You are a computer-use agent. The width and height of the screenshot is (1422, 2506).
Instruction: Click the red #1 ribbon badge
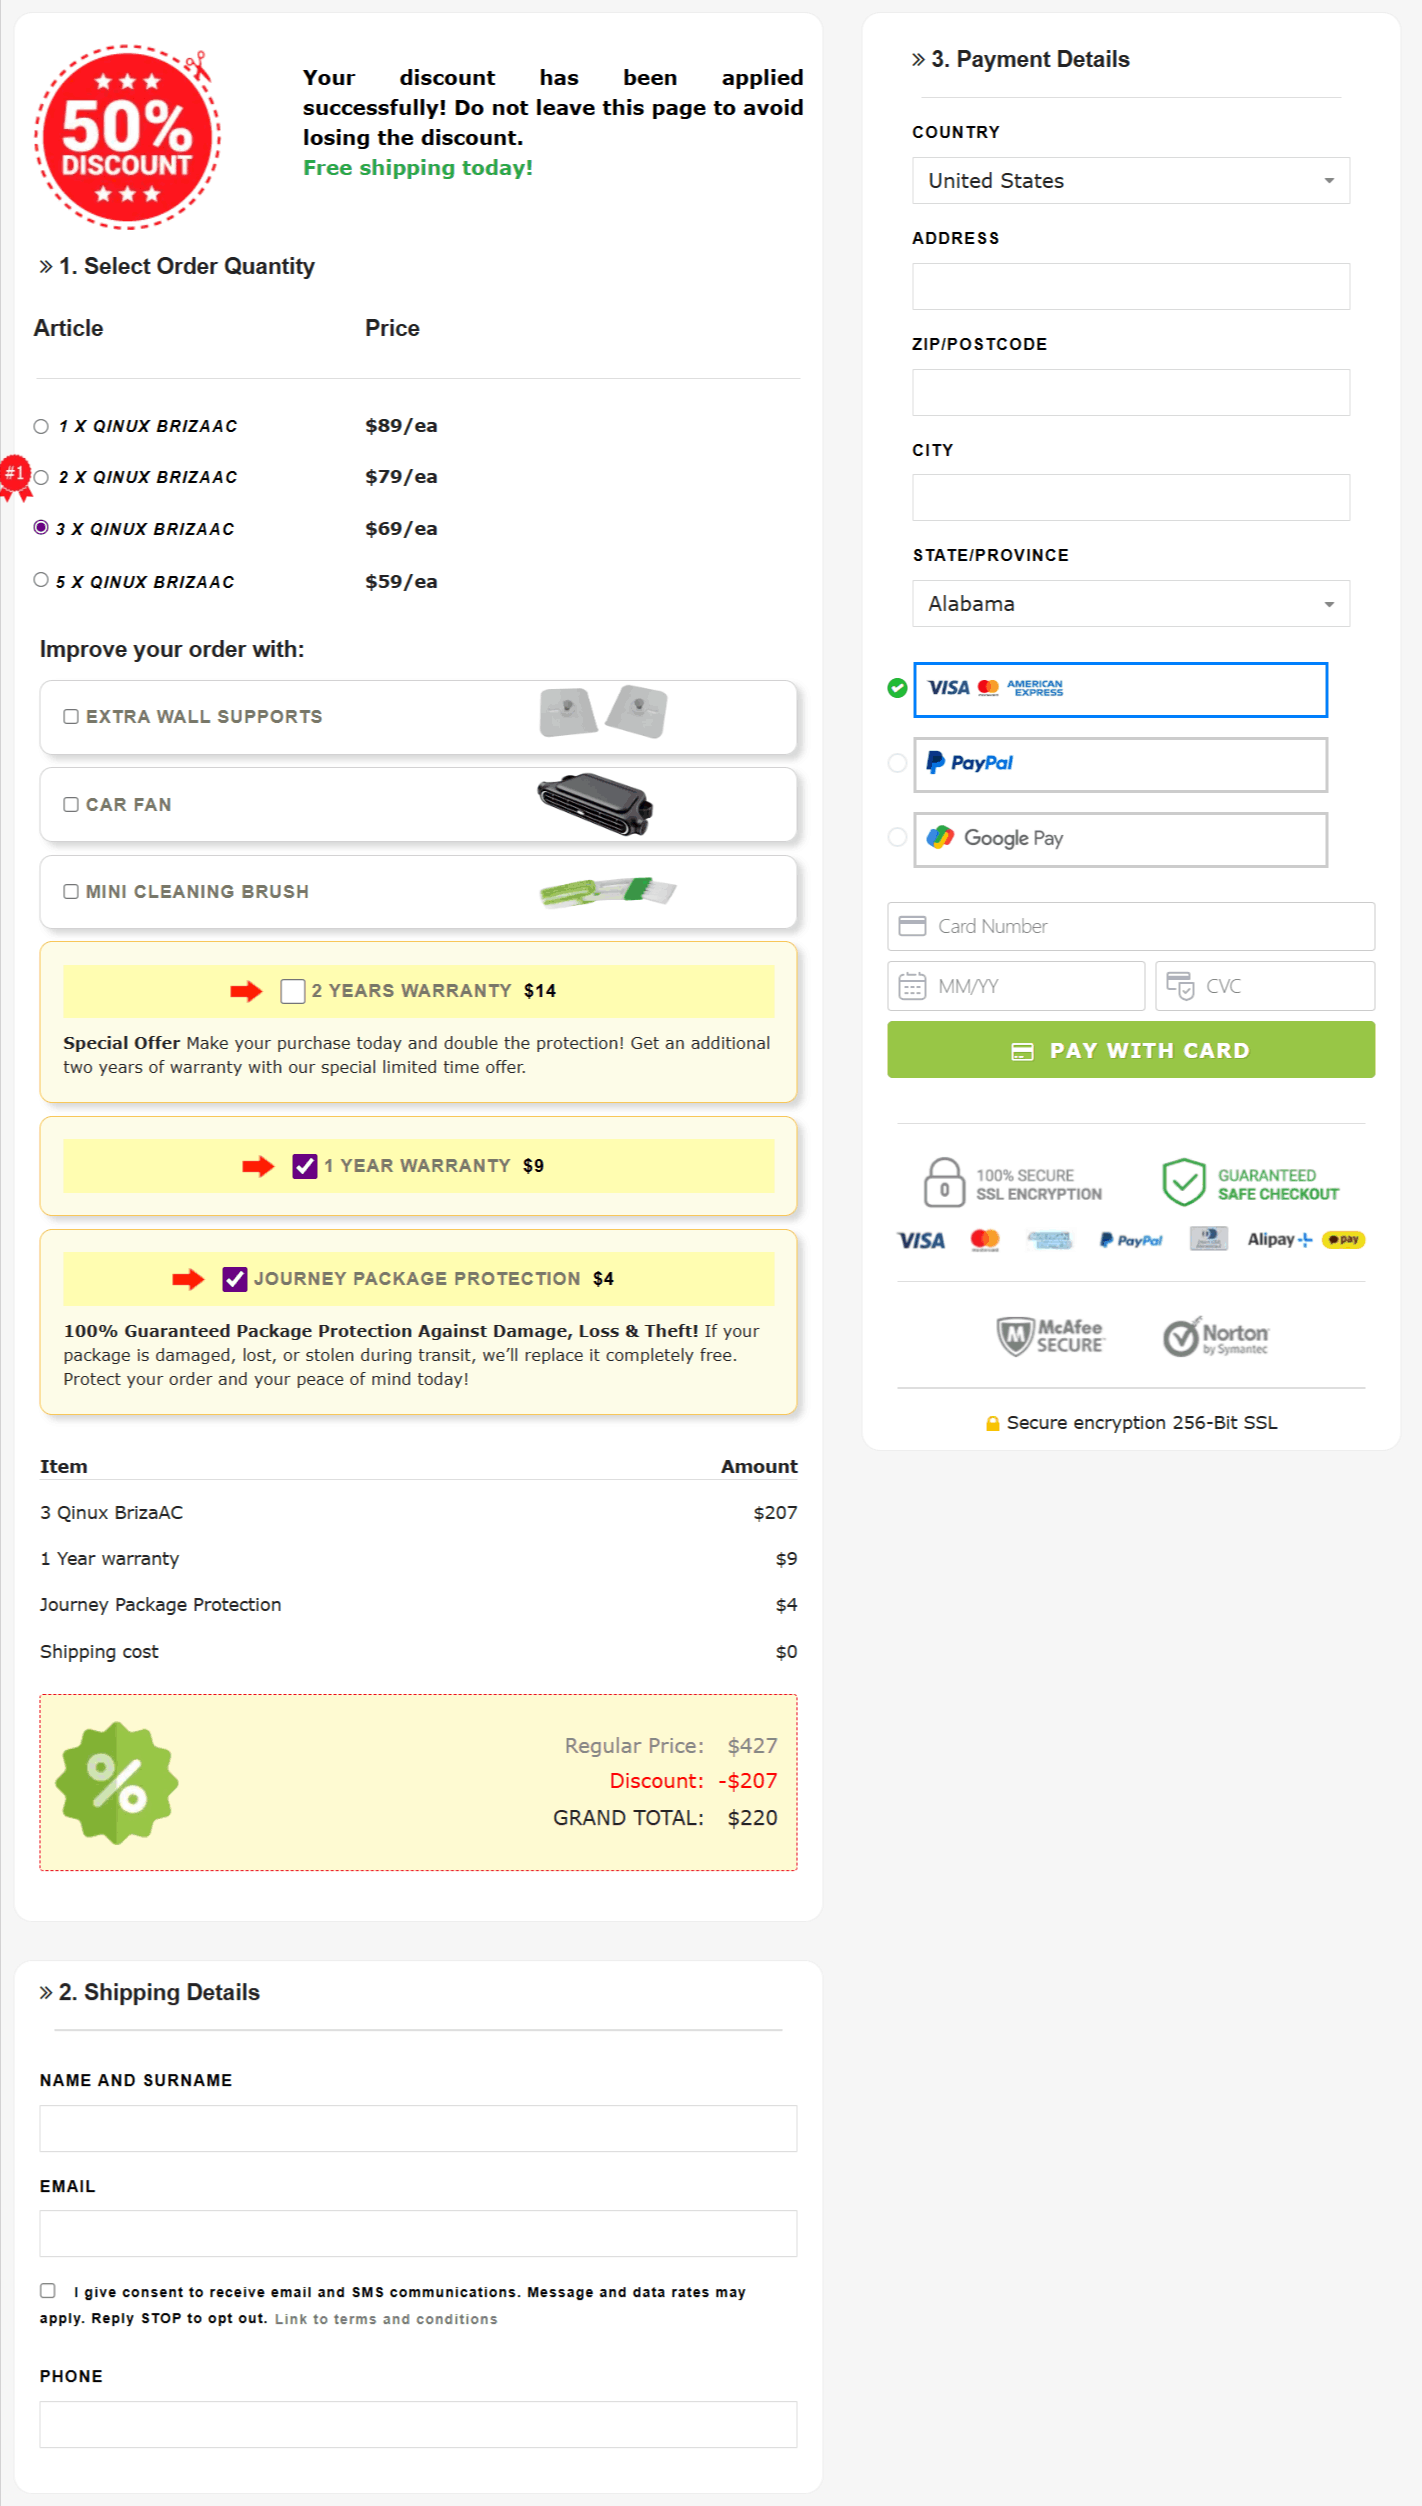click(14, 475)
